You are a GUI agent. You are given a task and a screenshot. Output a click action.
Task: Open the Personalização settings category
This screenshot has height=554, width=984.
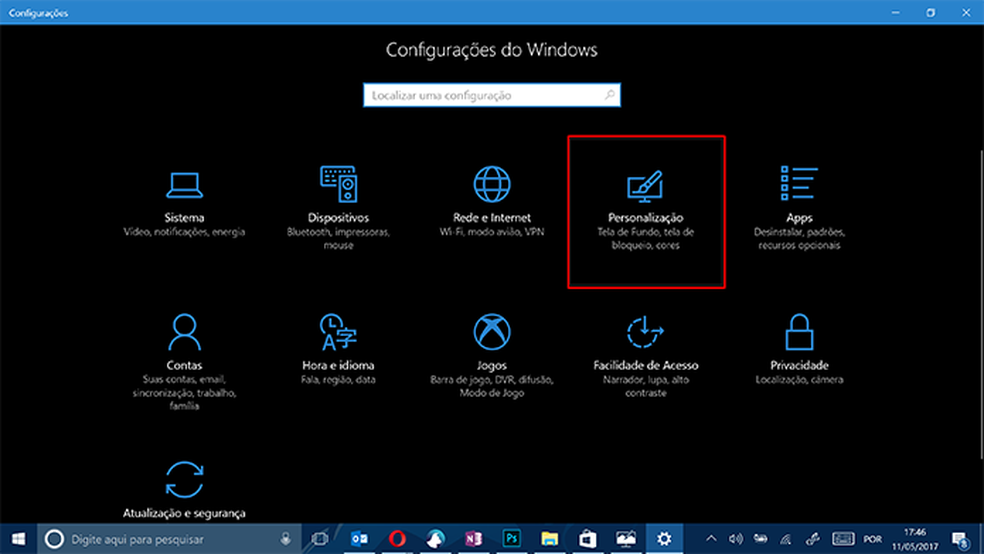646,211
